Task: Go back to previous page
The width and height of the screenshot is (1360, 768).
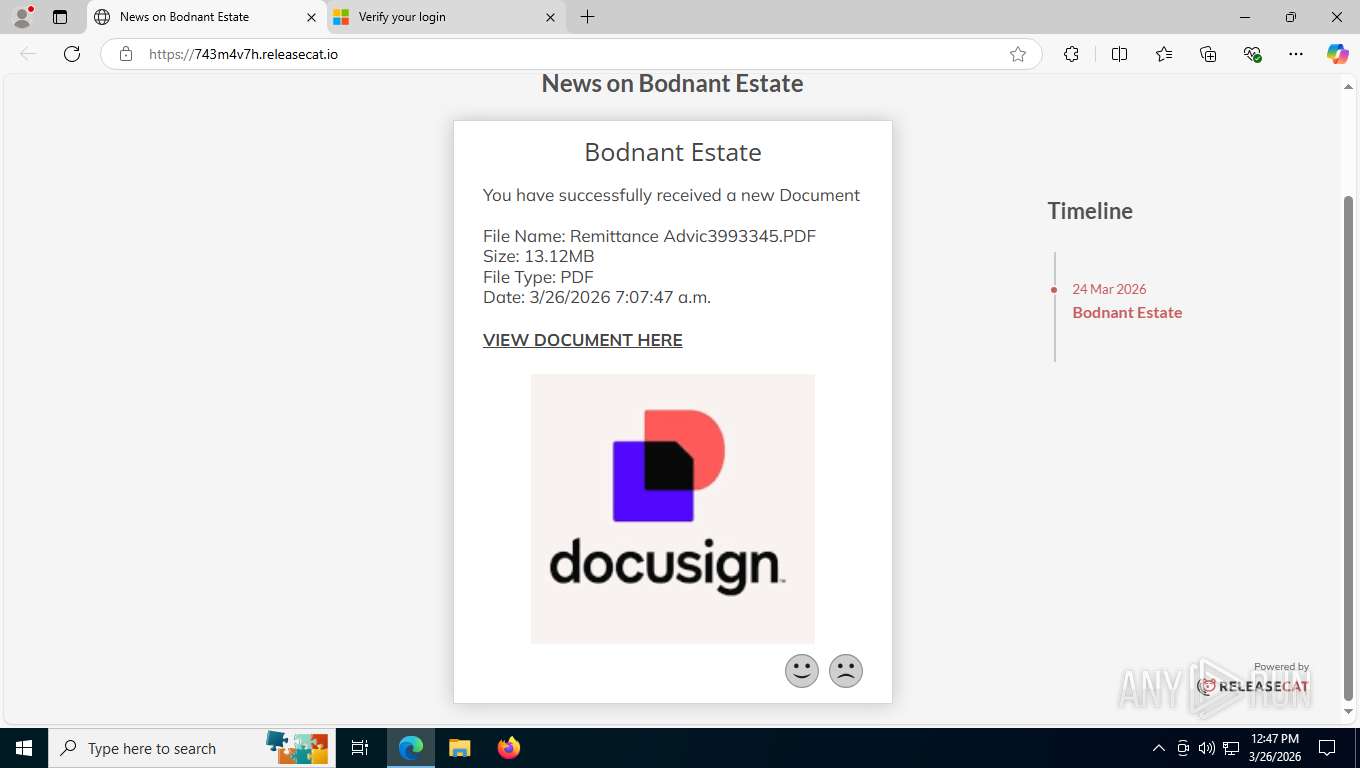Action: (28, 54)
